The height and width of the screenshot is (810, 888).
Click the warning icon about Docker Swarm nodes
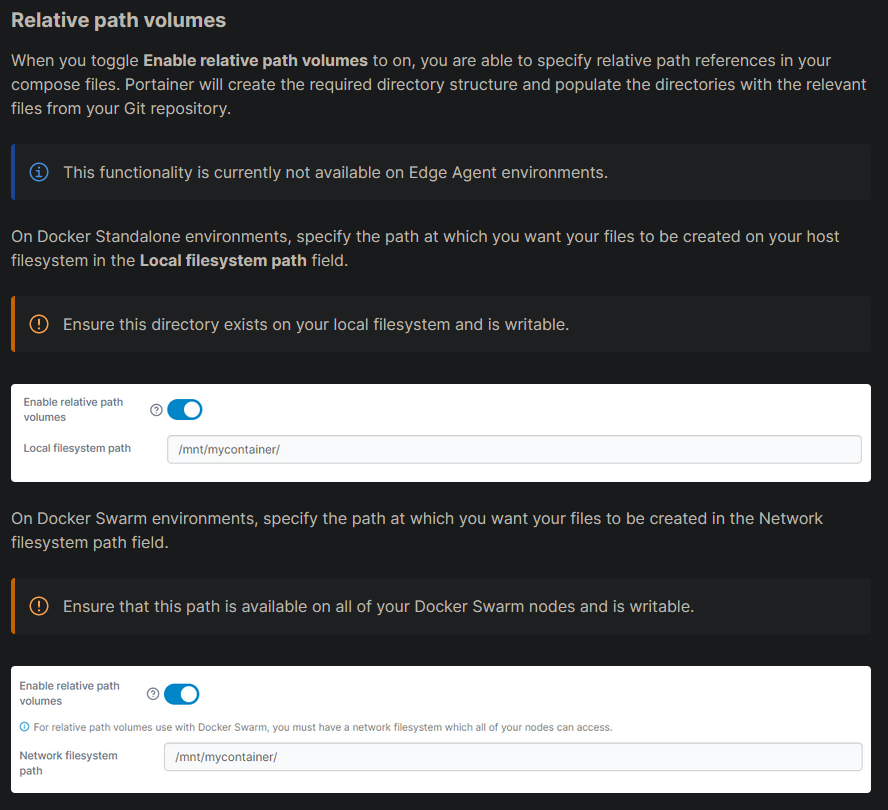click(x=38, y=606)
